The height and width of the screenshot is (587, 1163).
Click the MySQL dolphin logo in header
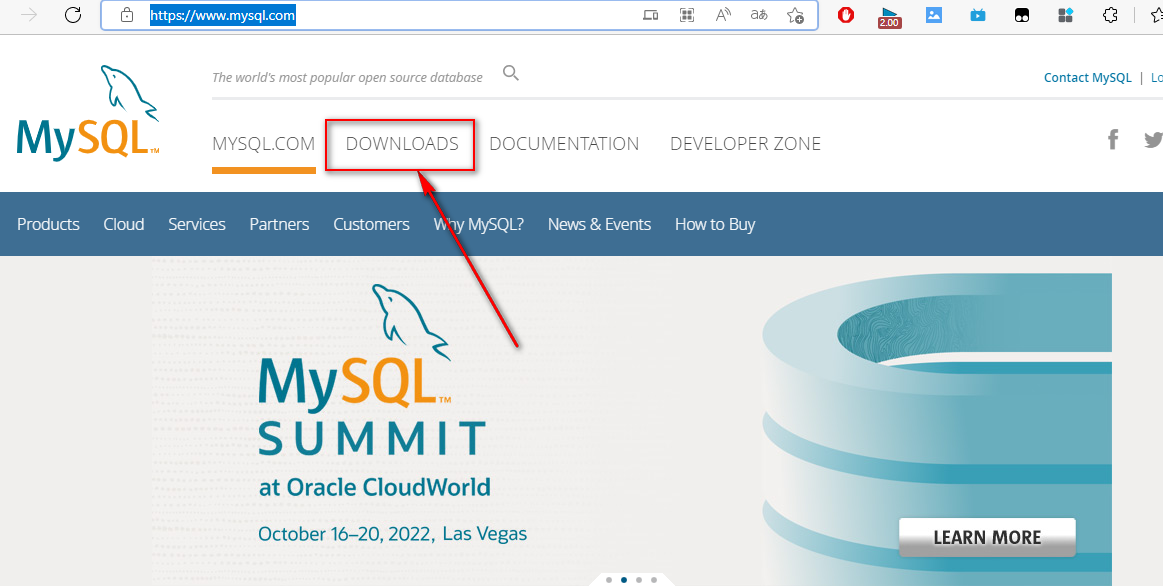[88, 111]
